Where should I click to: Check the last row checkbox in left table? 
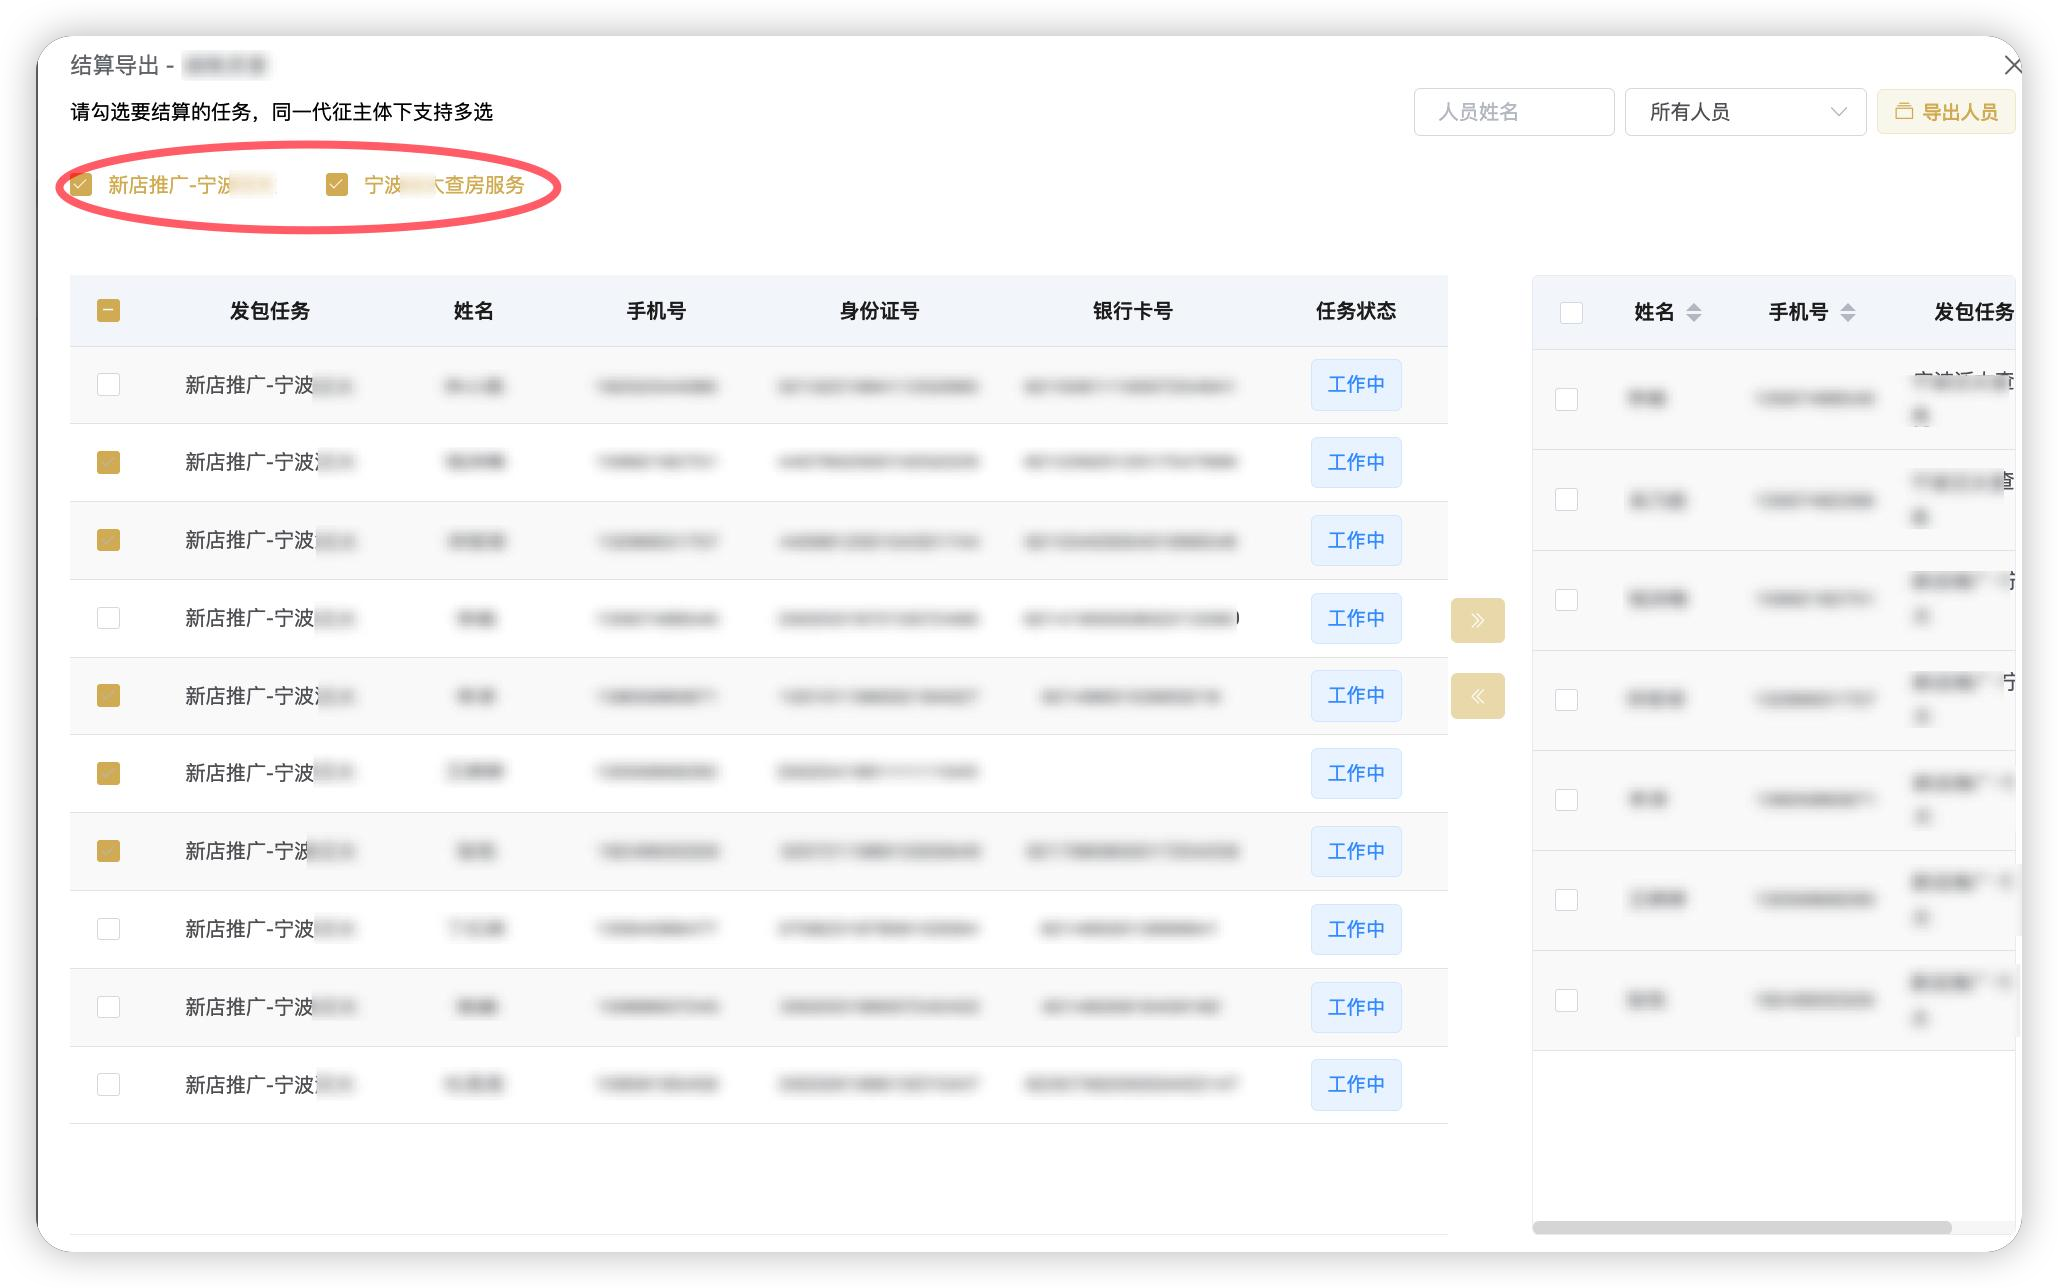pyautogui.click(x=108, y=1084)
